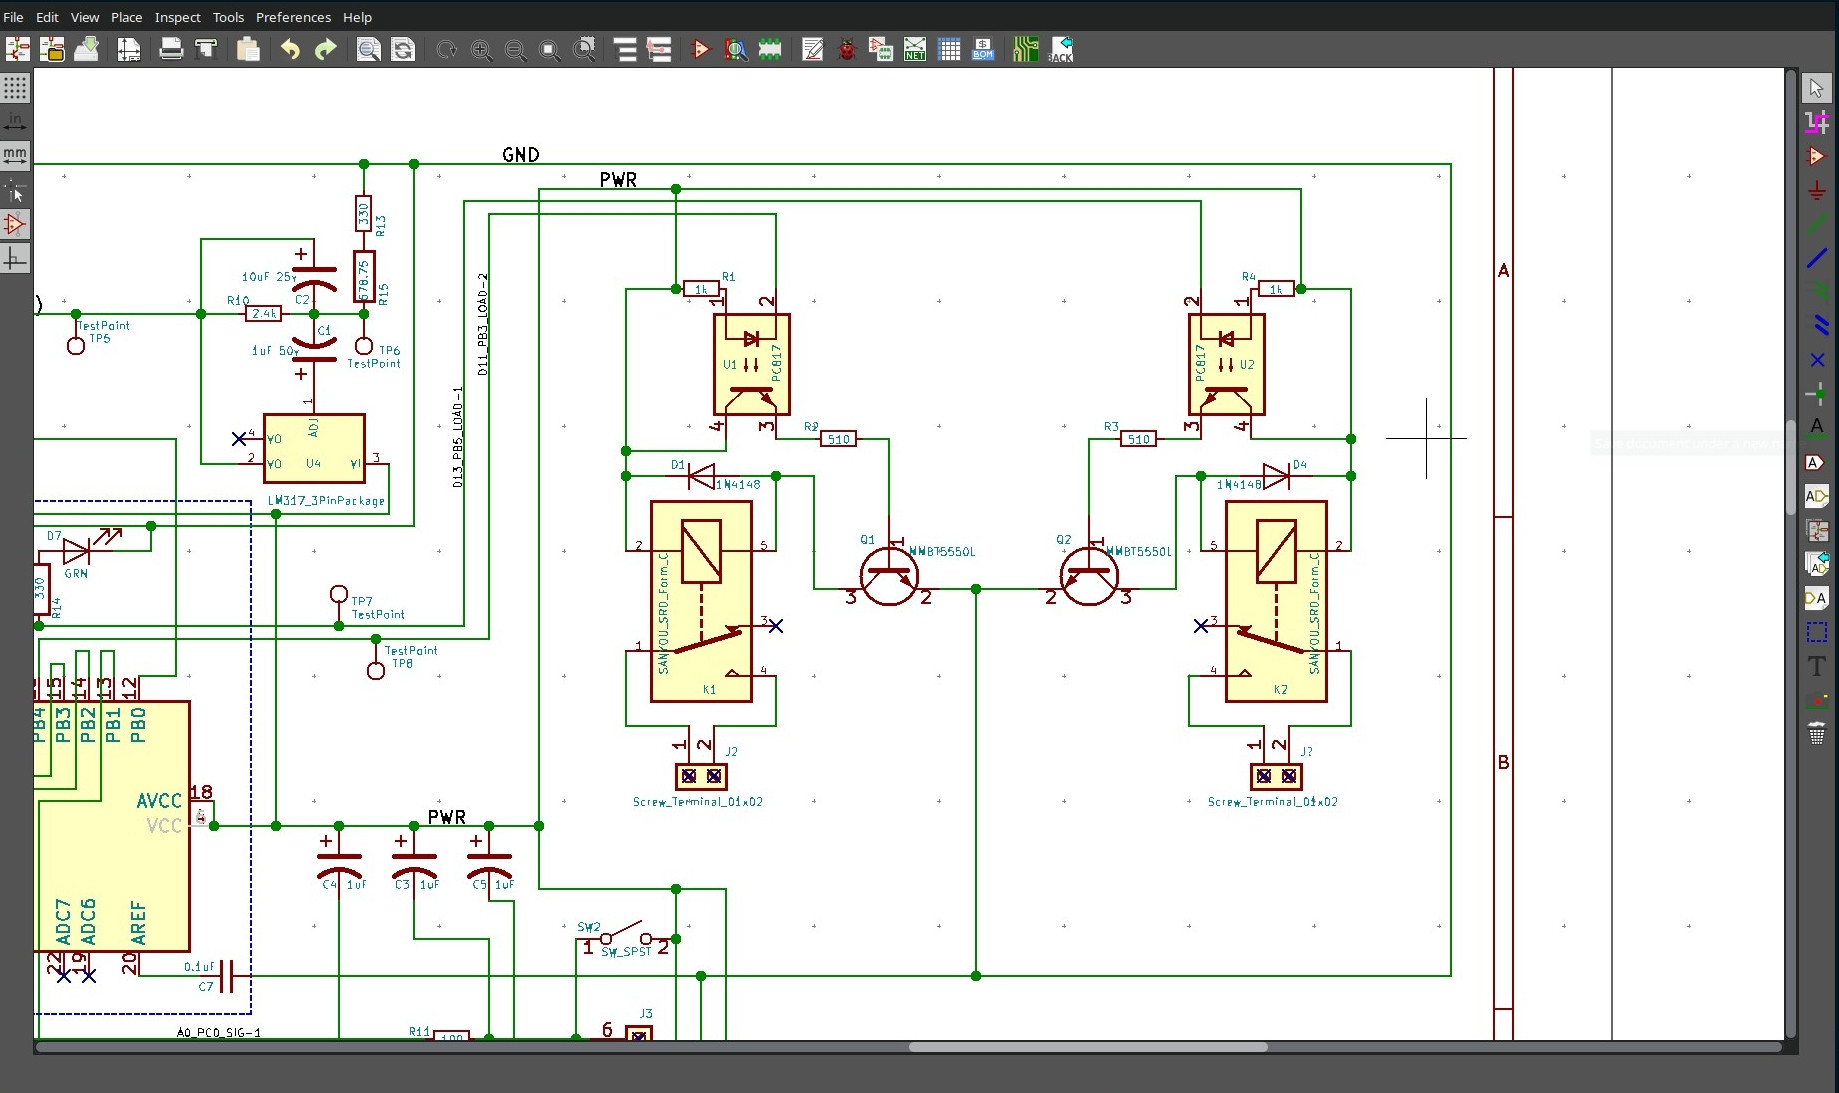The height and width of the screenshot is (1093, 1839).
Task: Toggle hidden pins display
Action: 15,224
